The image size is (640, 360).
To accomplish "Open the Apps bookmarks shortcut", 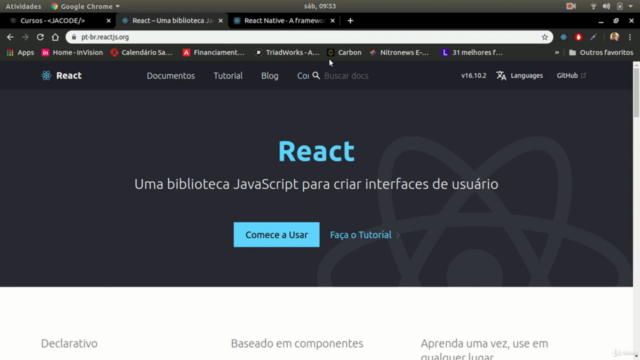I will tap(20, 53).
